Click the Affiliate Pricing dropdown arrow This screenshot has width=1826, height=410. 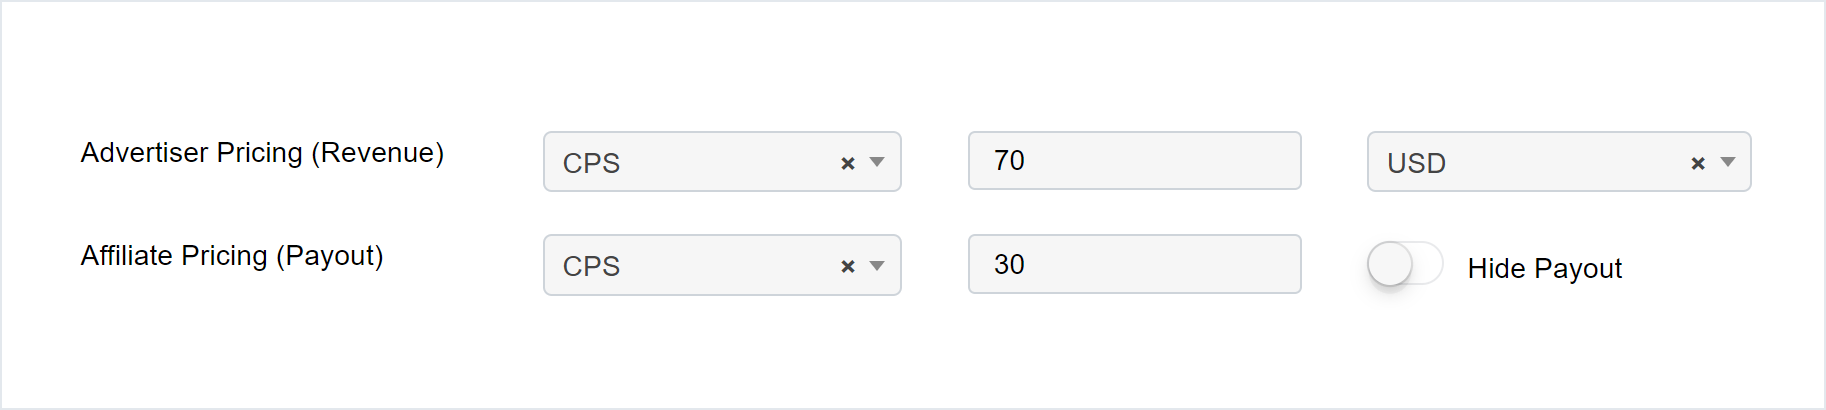pyautogui.click(x=877, y=266)
